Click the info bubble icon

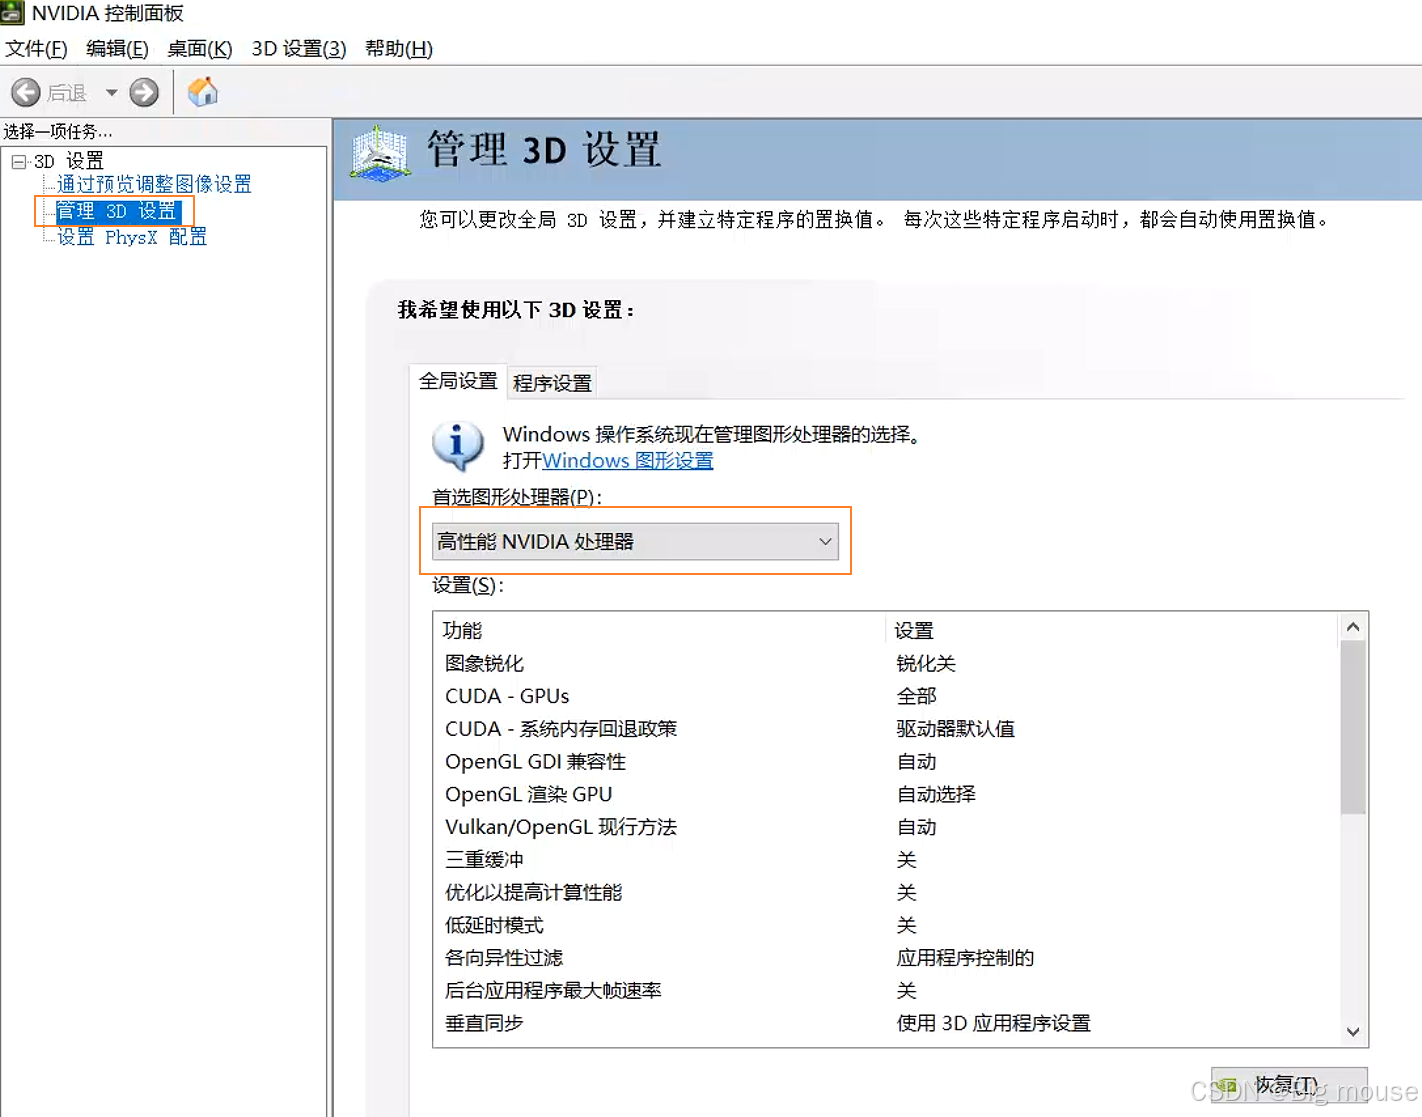pos(458,446)
